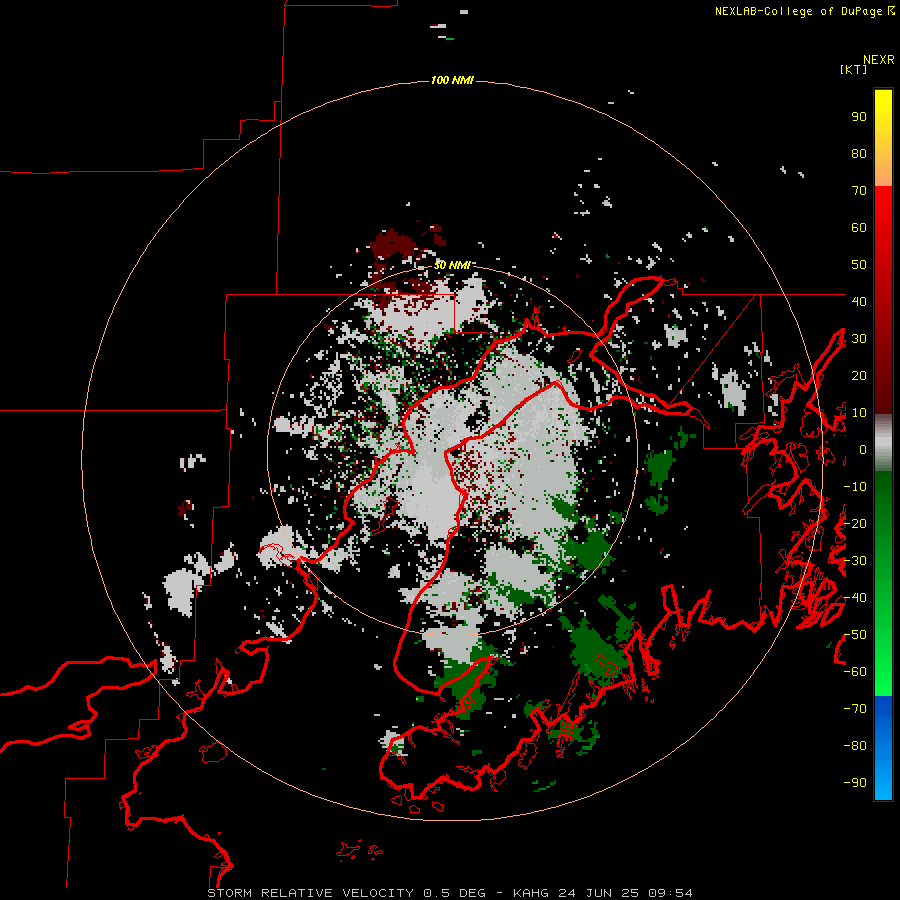Click the 09:54 timestamp in caption

(x=670, y=893)
